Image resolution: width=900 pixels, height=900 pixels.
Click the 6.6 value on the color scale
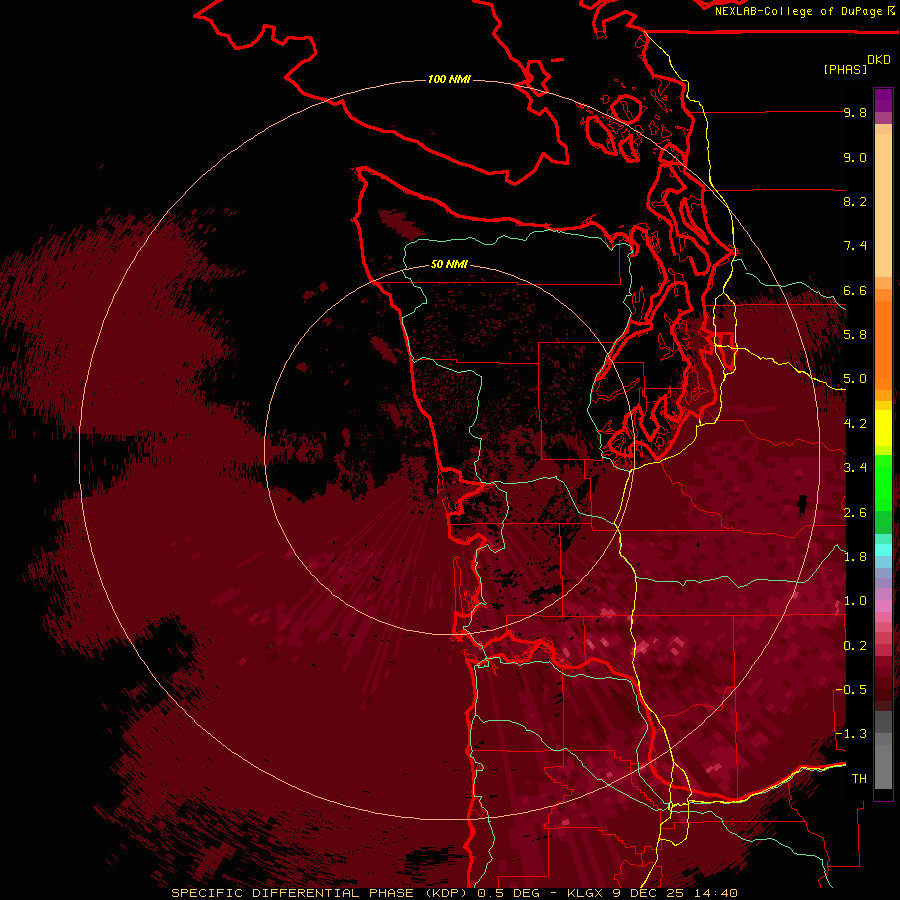(x=855, y=290)
